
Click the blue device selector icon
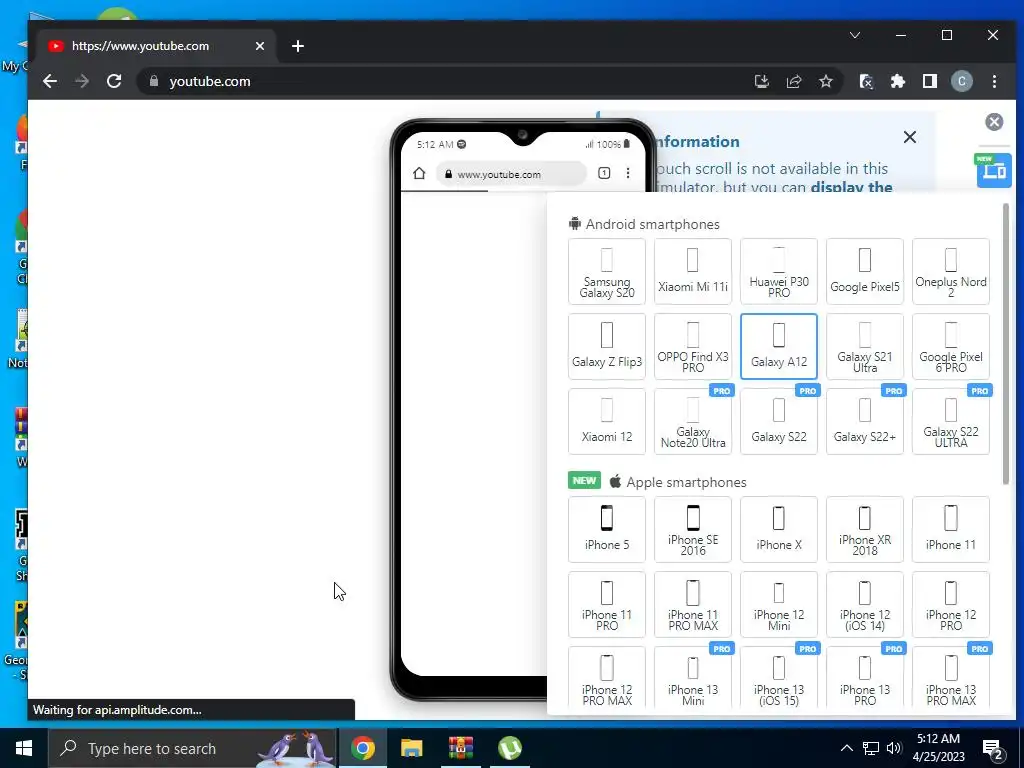tap(994, 170)
